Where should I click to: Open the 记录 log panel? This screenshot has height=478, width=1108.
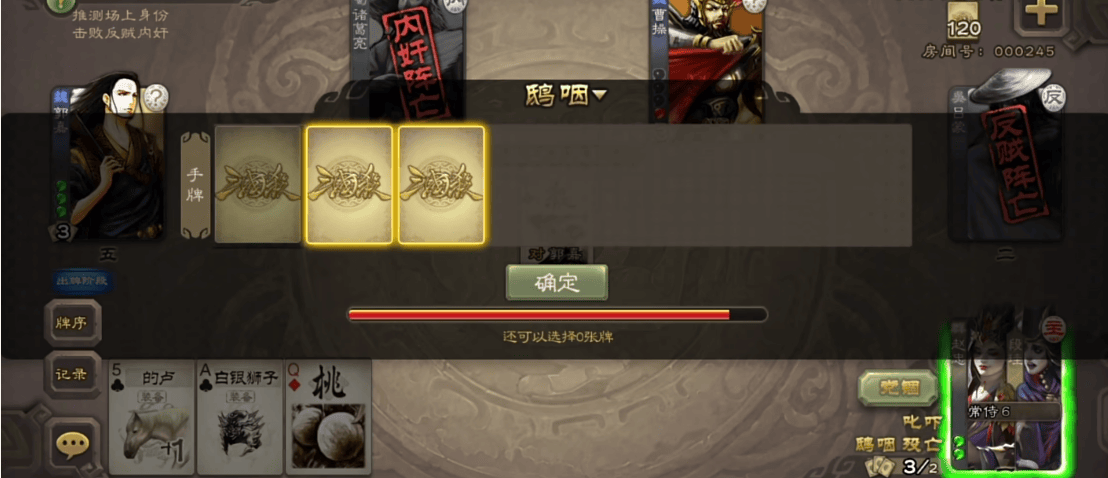coord(72,375)
